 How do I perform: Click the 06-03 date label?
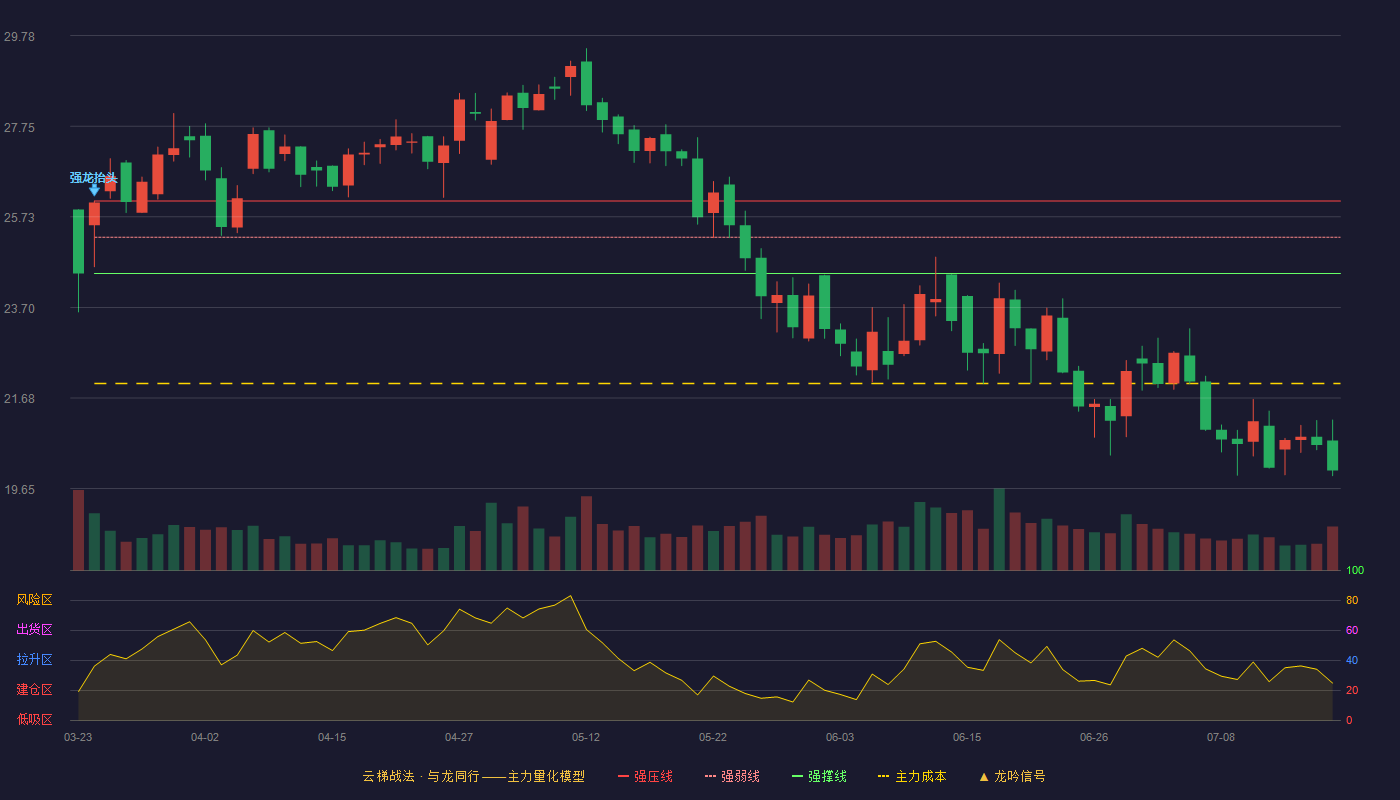pyautogui.click(x=840, y=737)
